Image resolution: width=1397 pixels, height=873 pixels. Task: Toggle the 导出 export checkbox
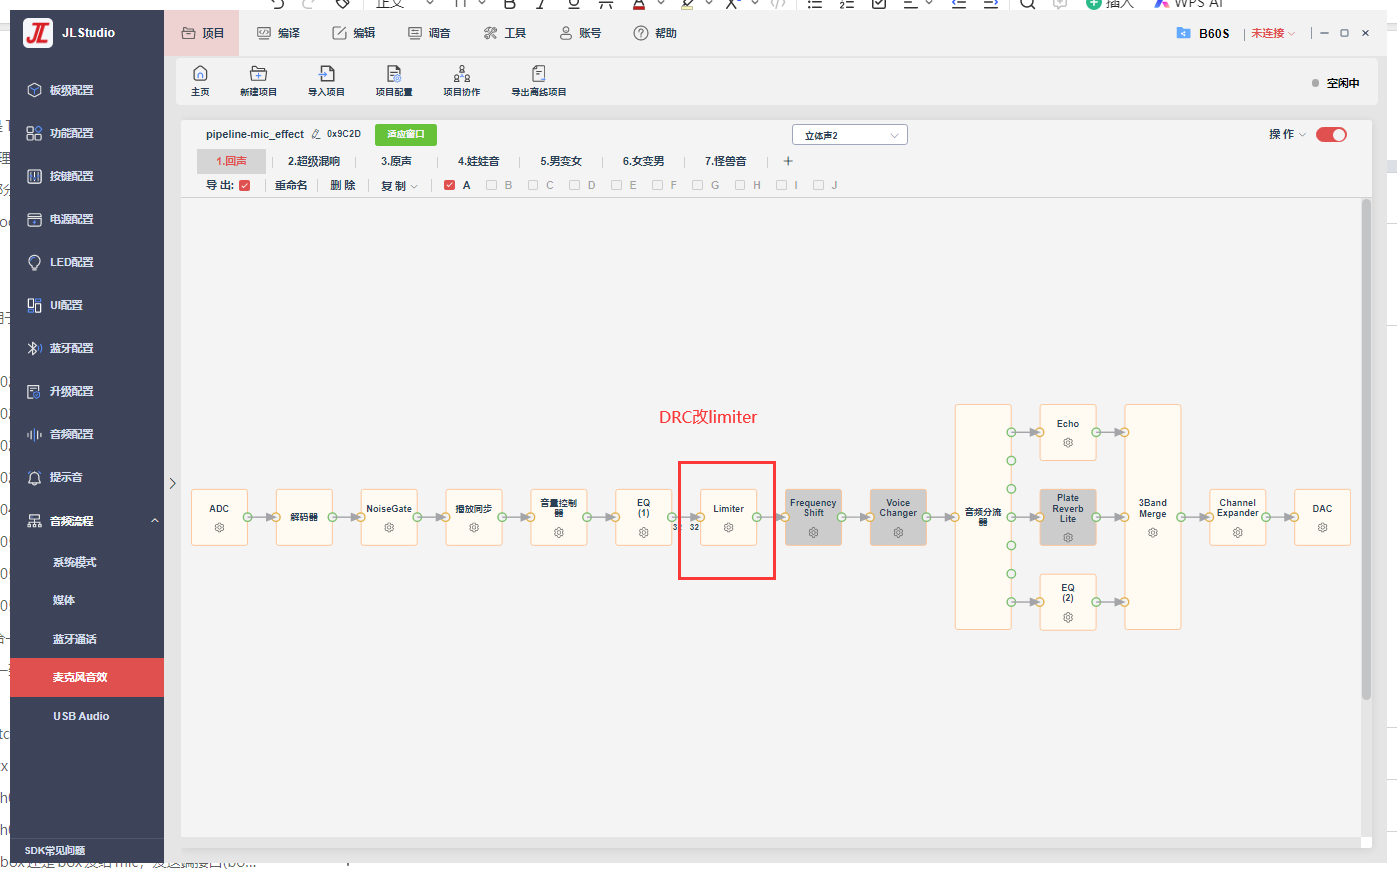click(x=244, y=185)
